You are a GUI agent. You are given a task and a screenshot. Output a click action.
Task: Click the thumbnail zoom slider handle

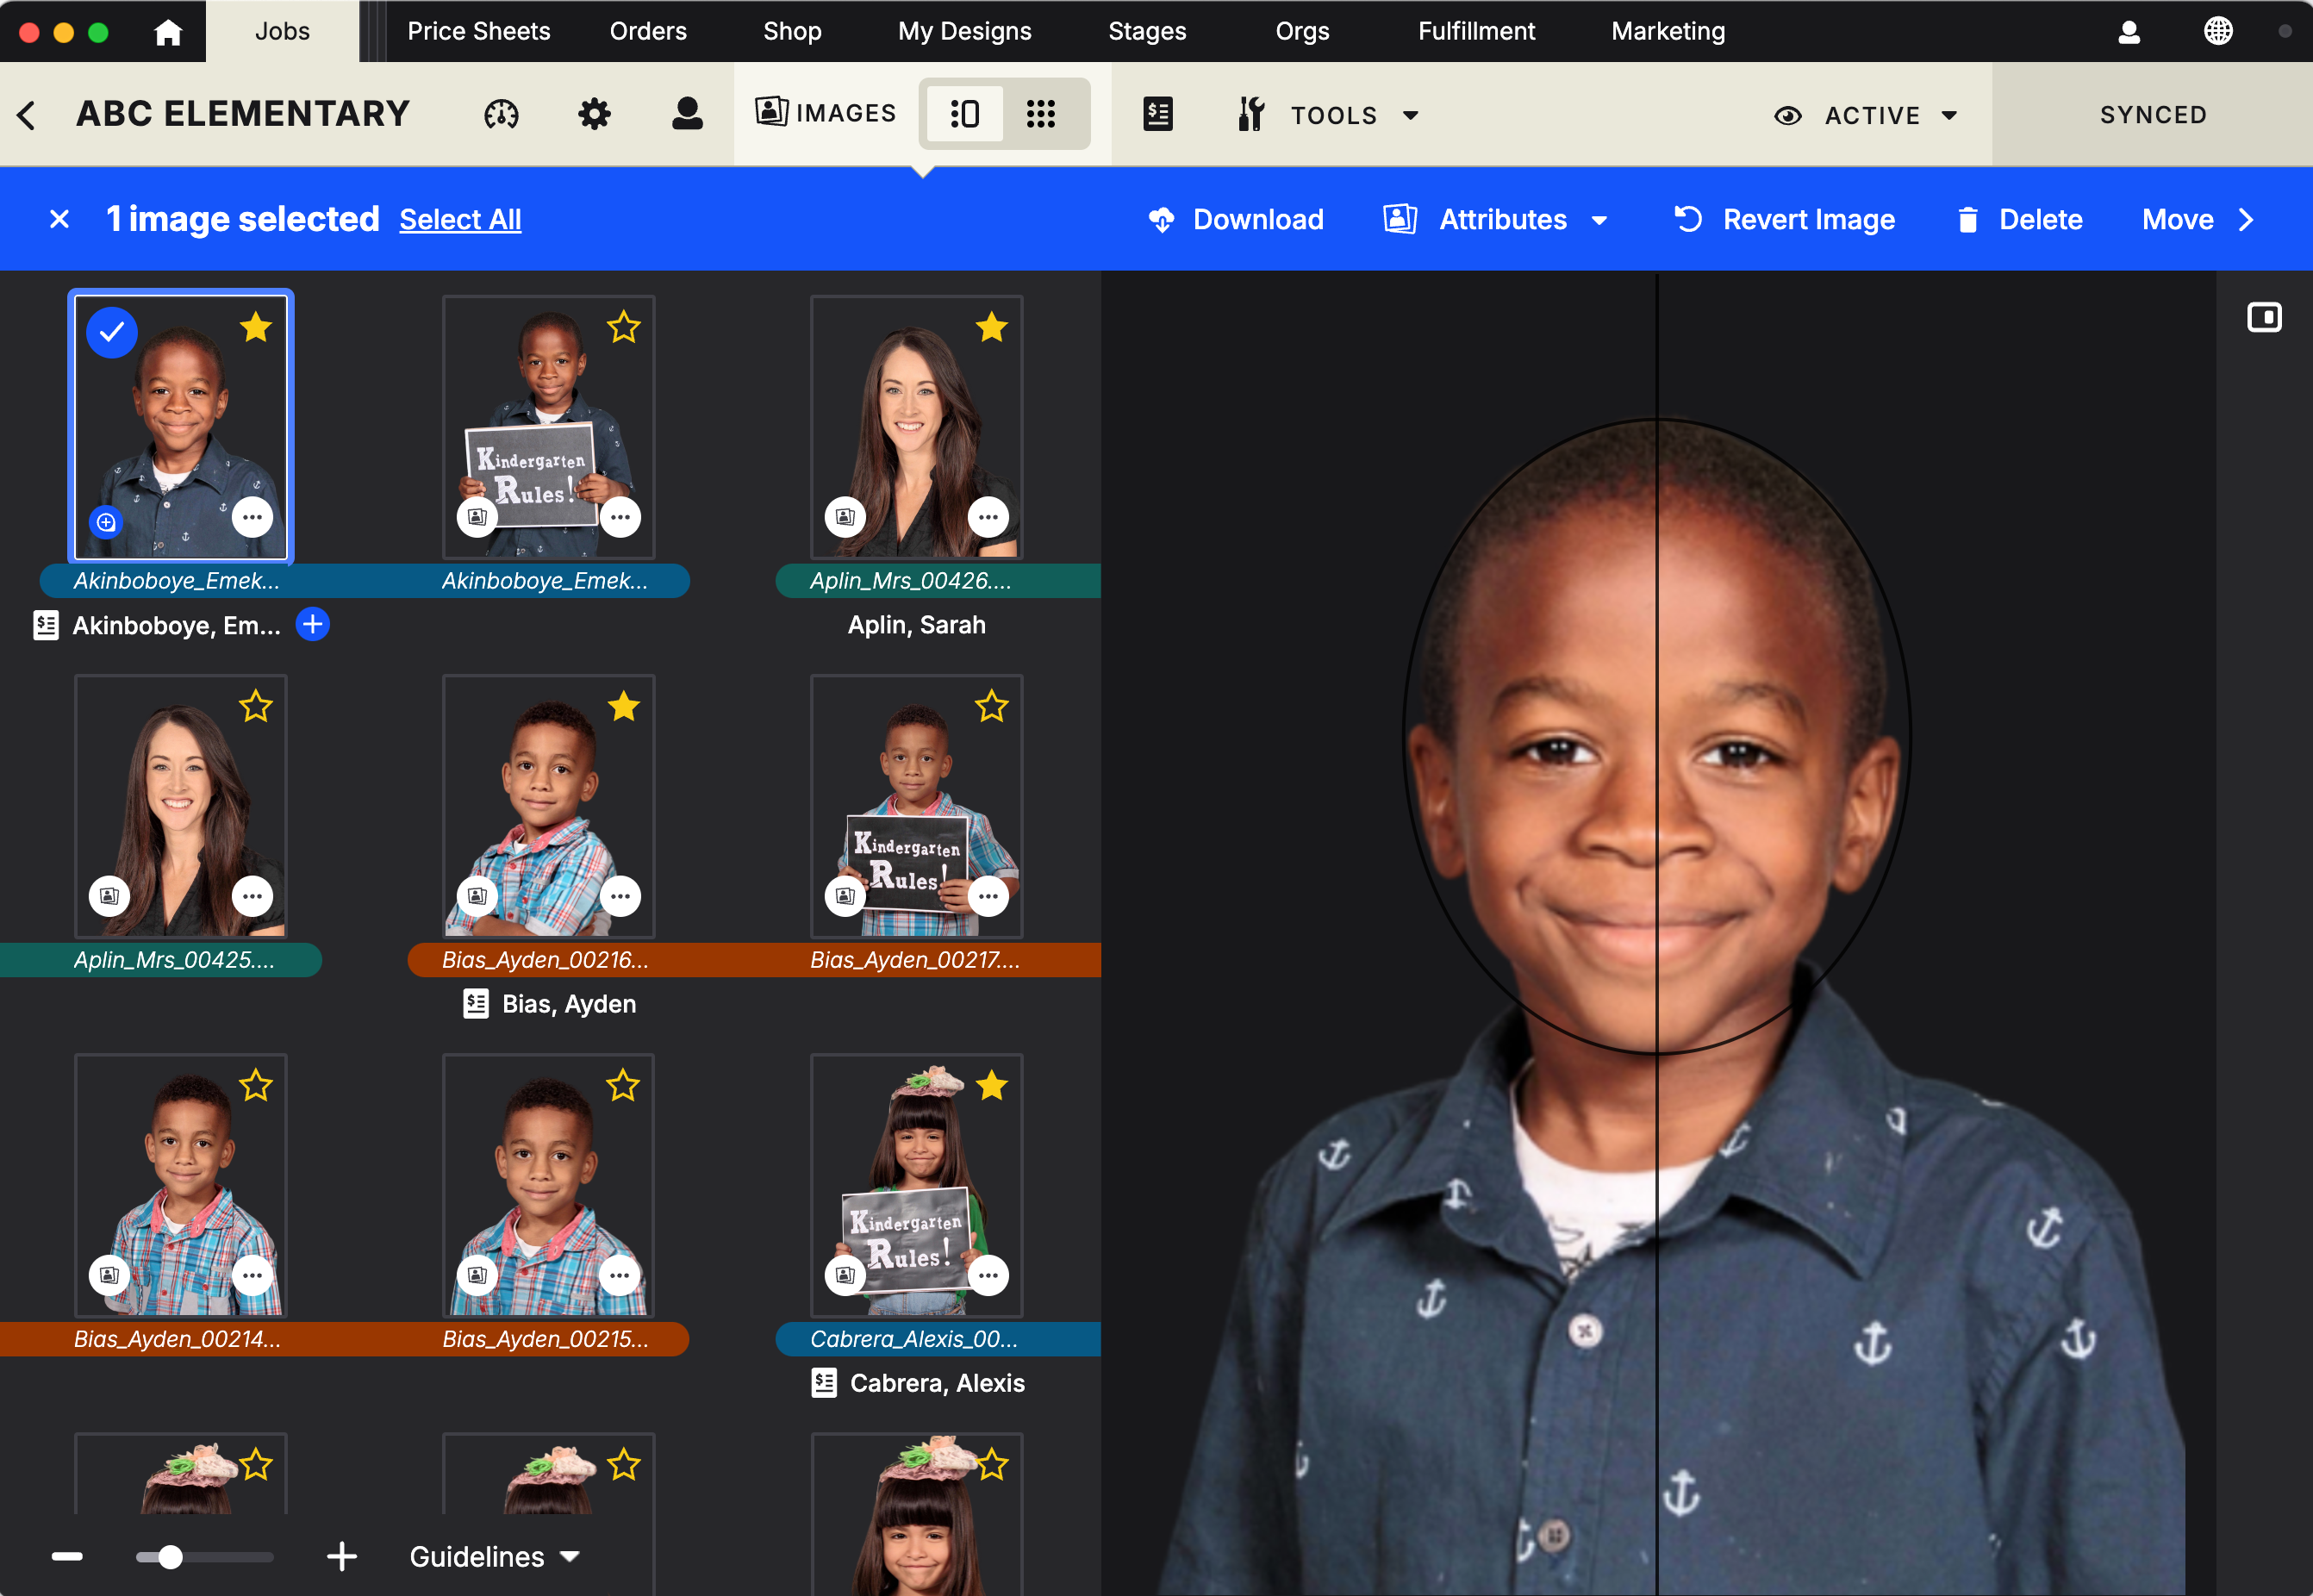point(171,1557)
